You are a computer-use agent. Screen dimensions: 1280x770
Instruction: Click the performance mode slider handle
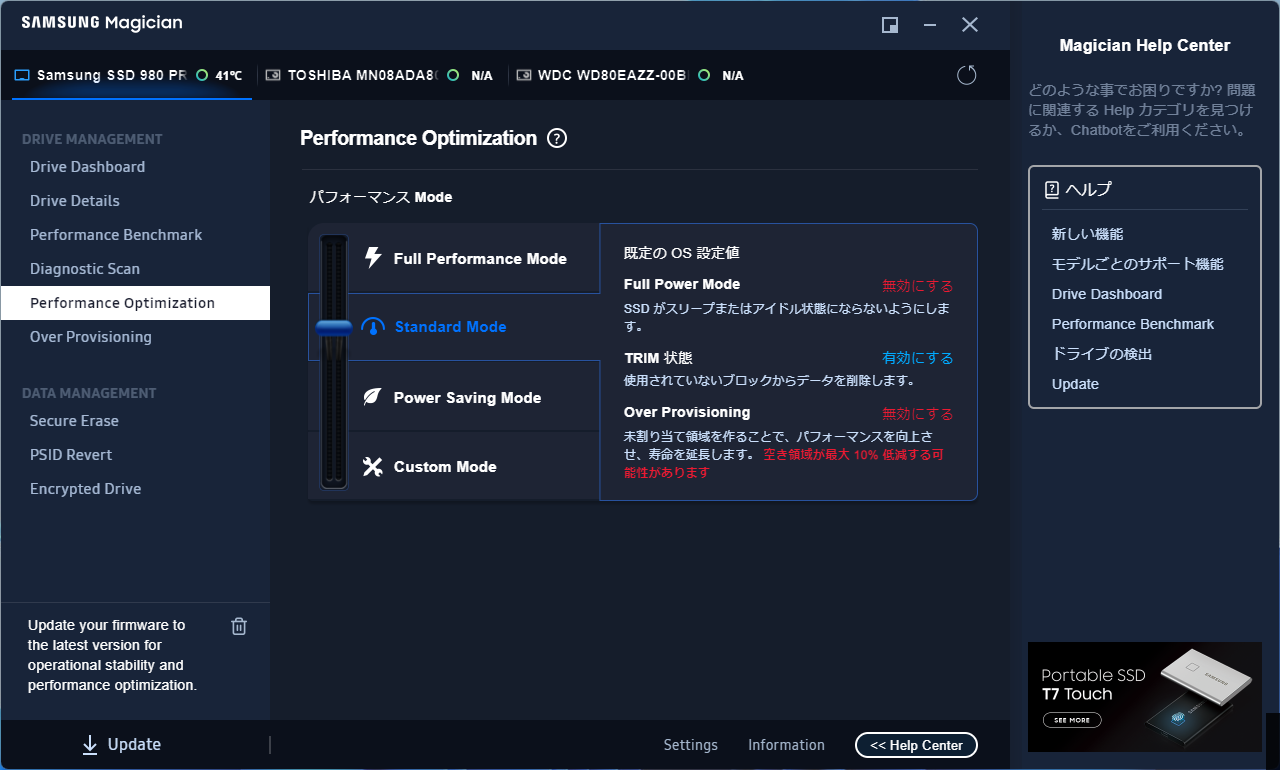pyautogui.click(x=334, y=327)
